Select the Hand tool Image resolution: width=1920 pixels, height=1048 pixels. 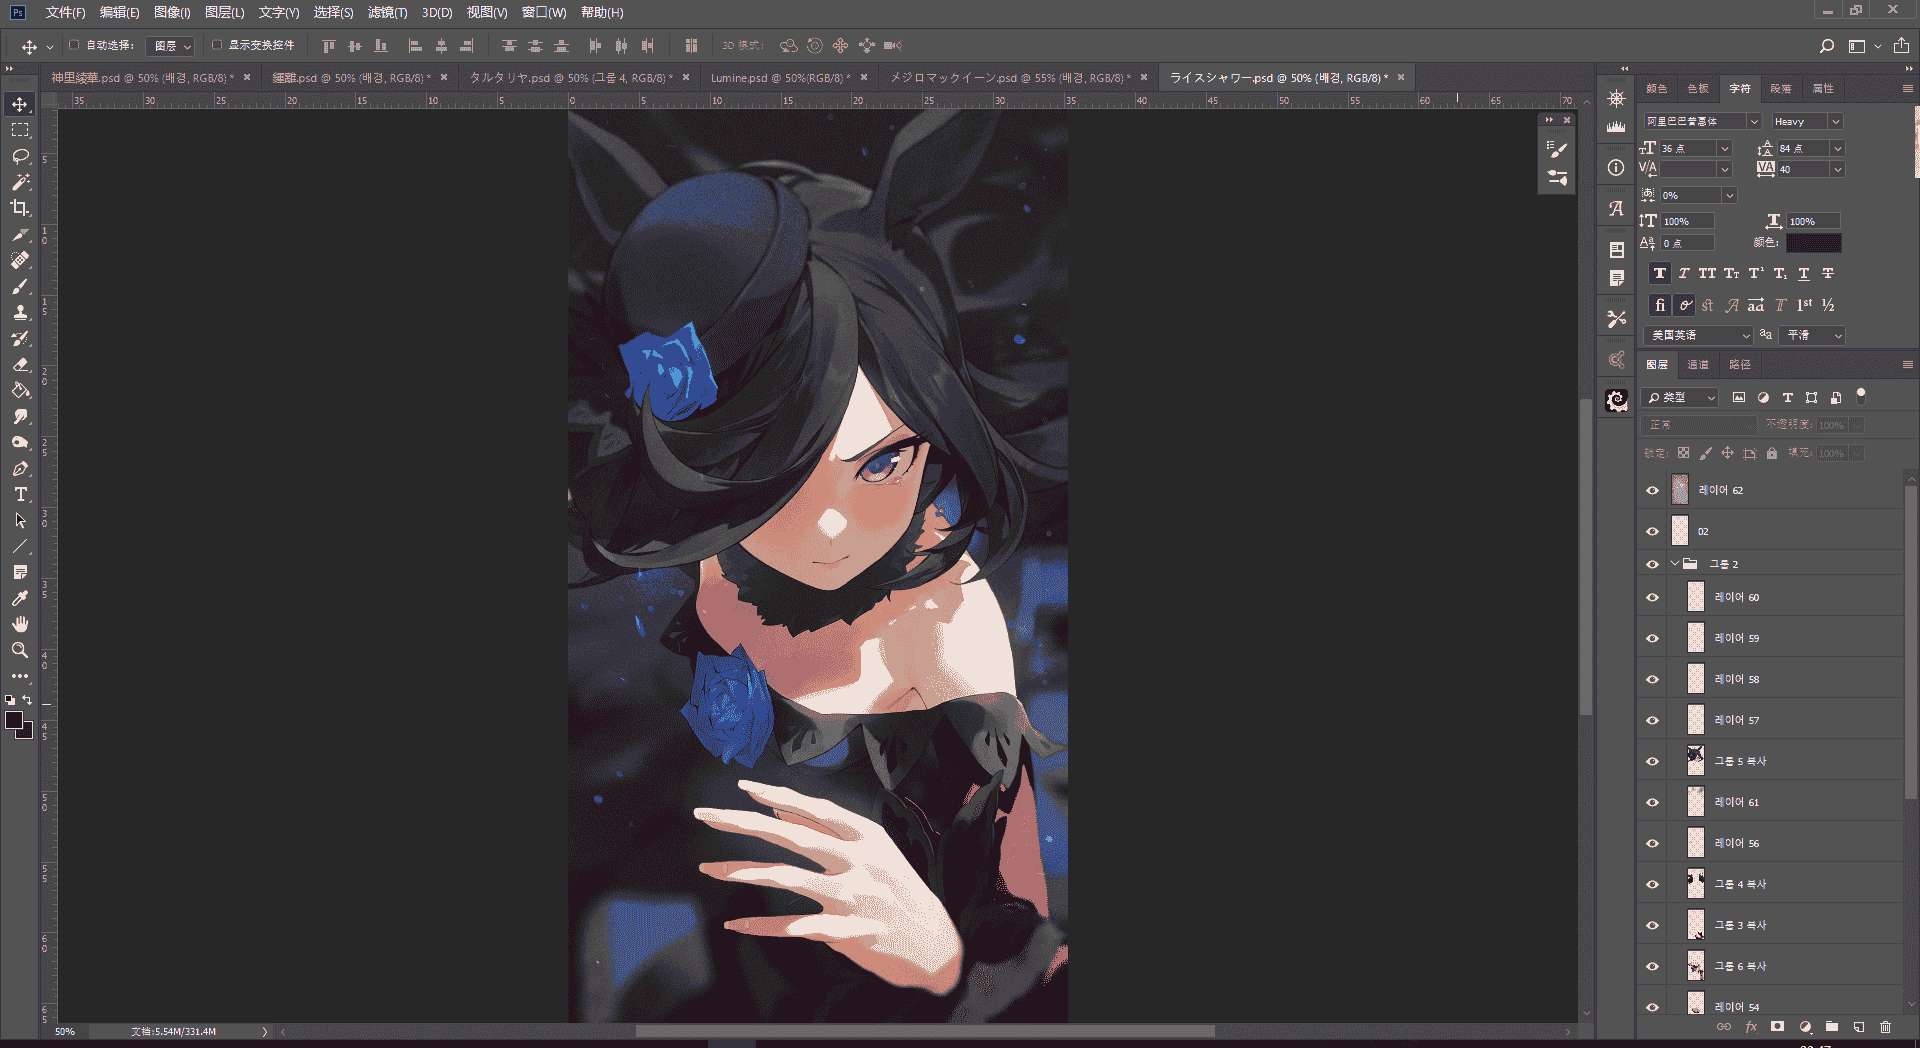(x=20, y=624)
